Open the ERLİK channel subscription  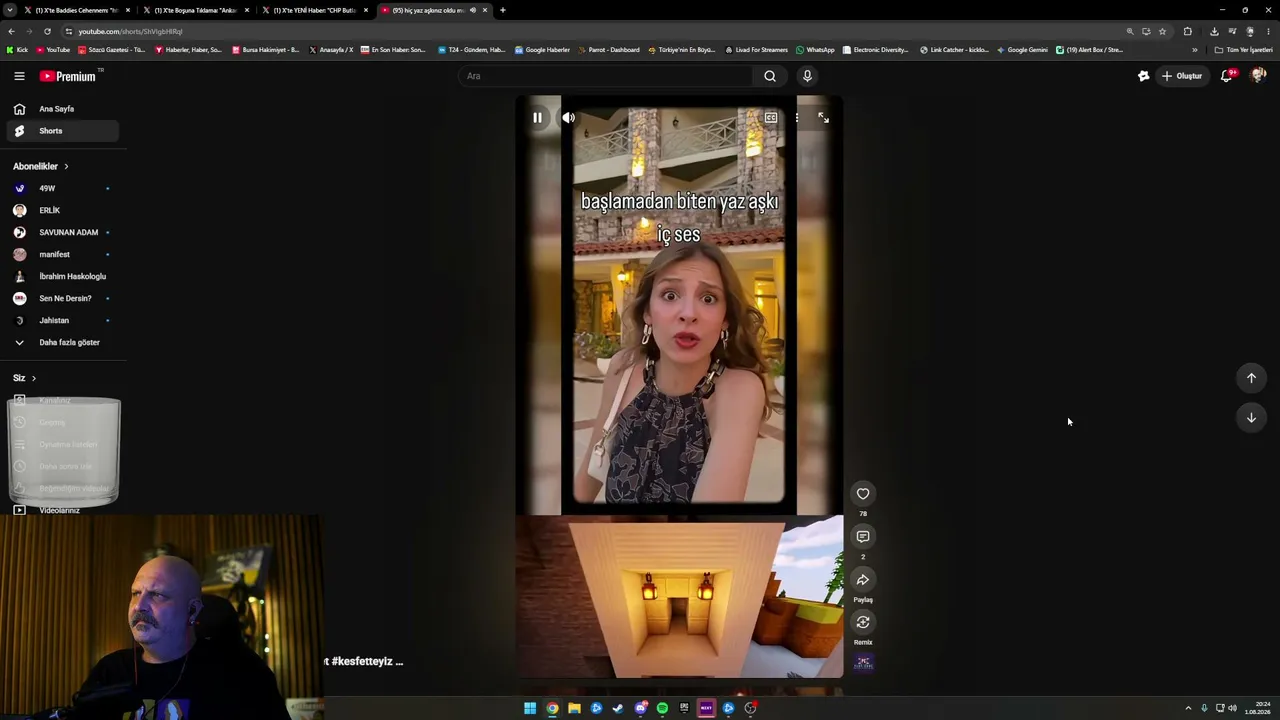63,210
